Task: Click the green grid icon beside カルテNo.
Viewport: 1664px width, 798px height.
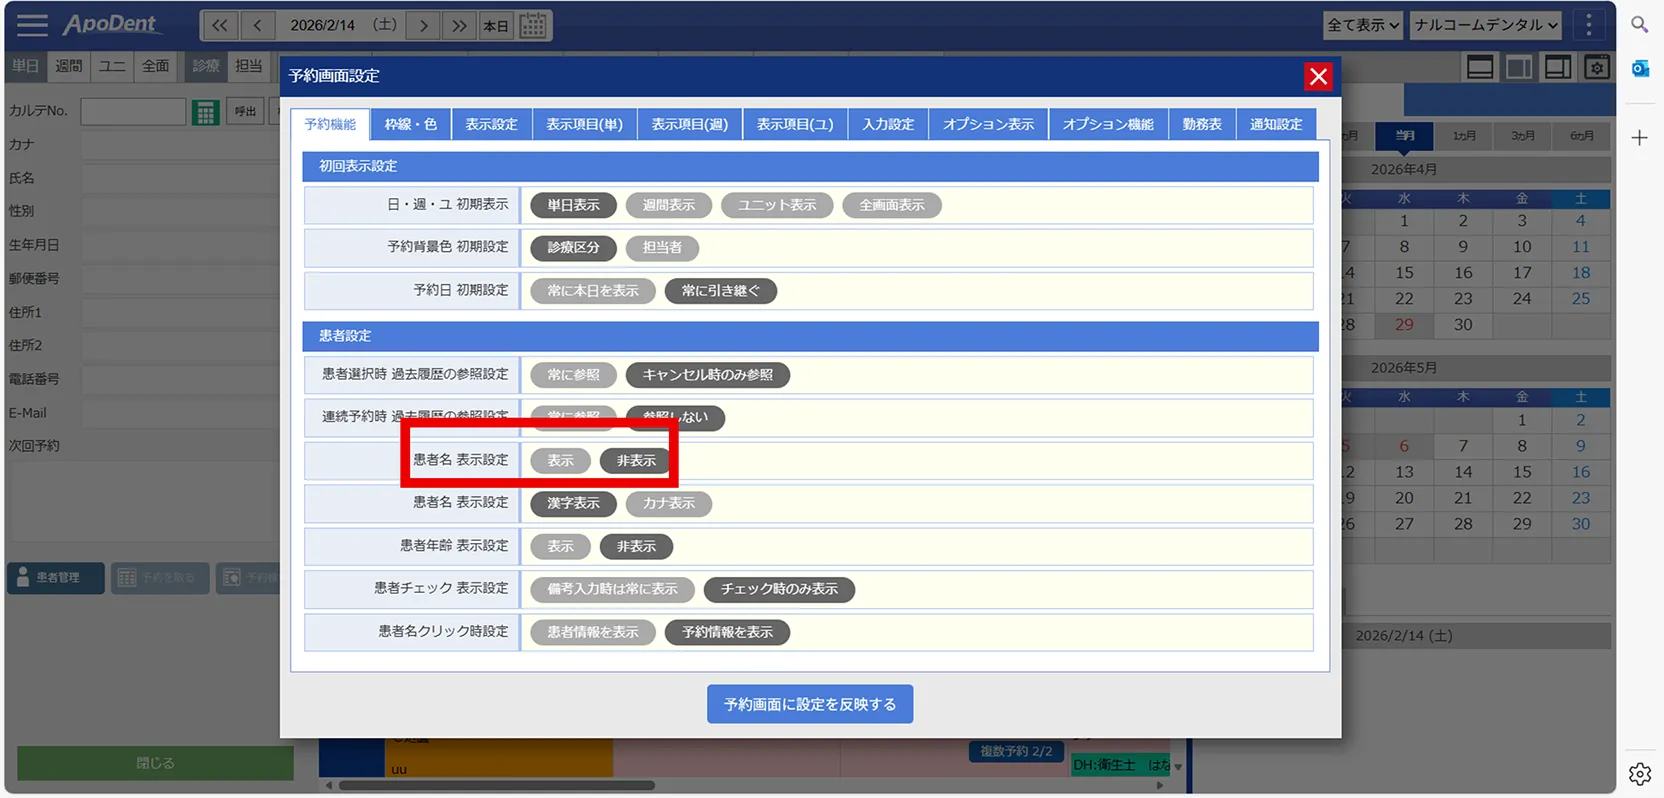Action: tap(205, 112)
